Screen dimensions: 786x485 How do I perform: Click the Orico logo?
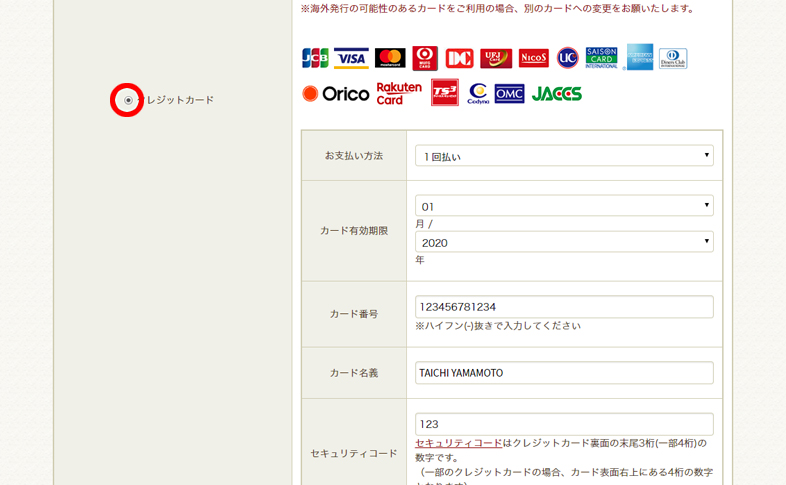point(335,94)
